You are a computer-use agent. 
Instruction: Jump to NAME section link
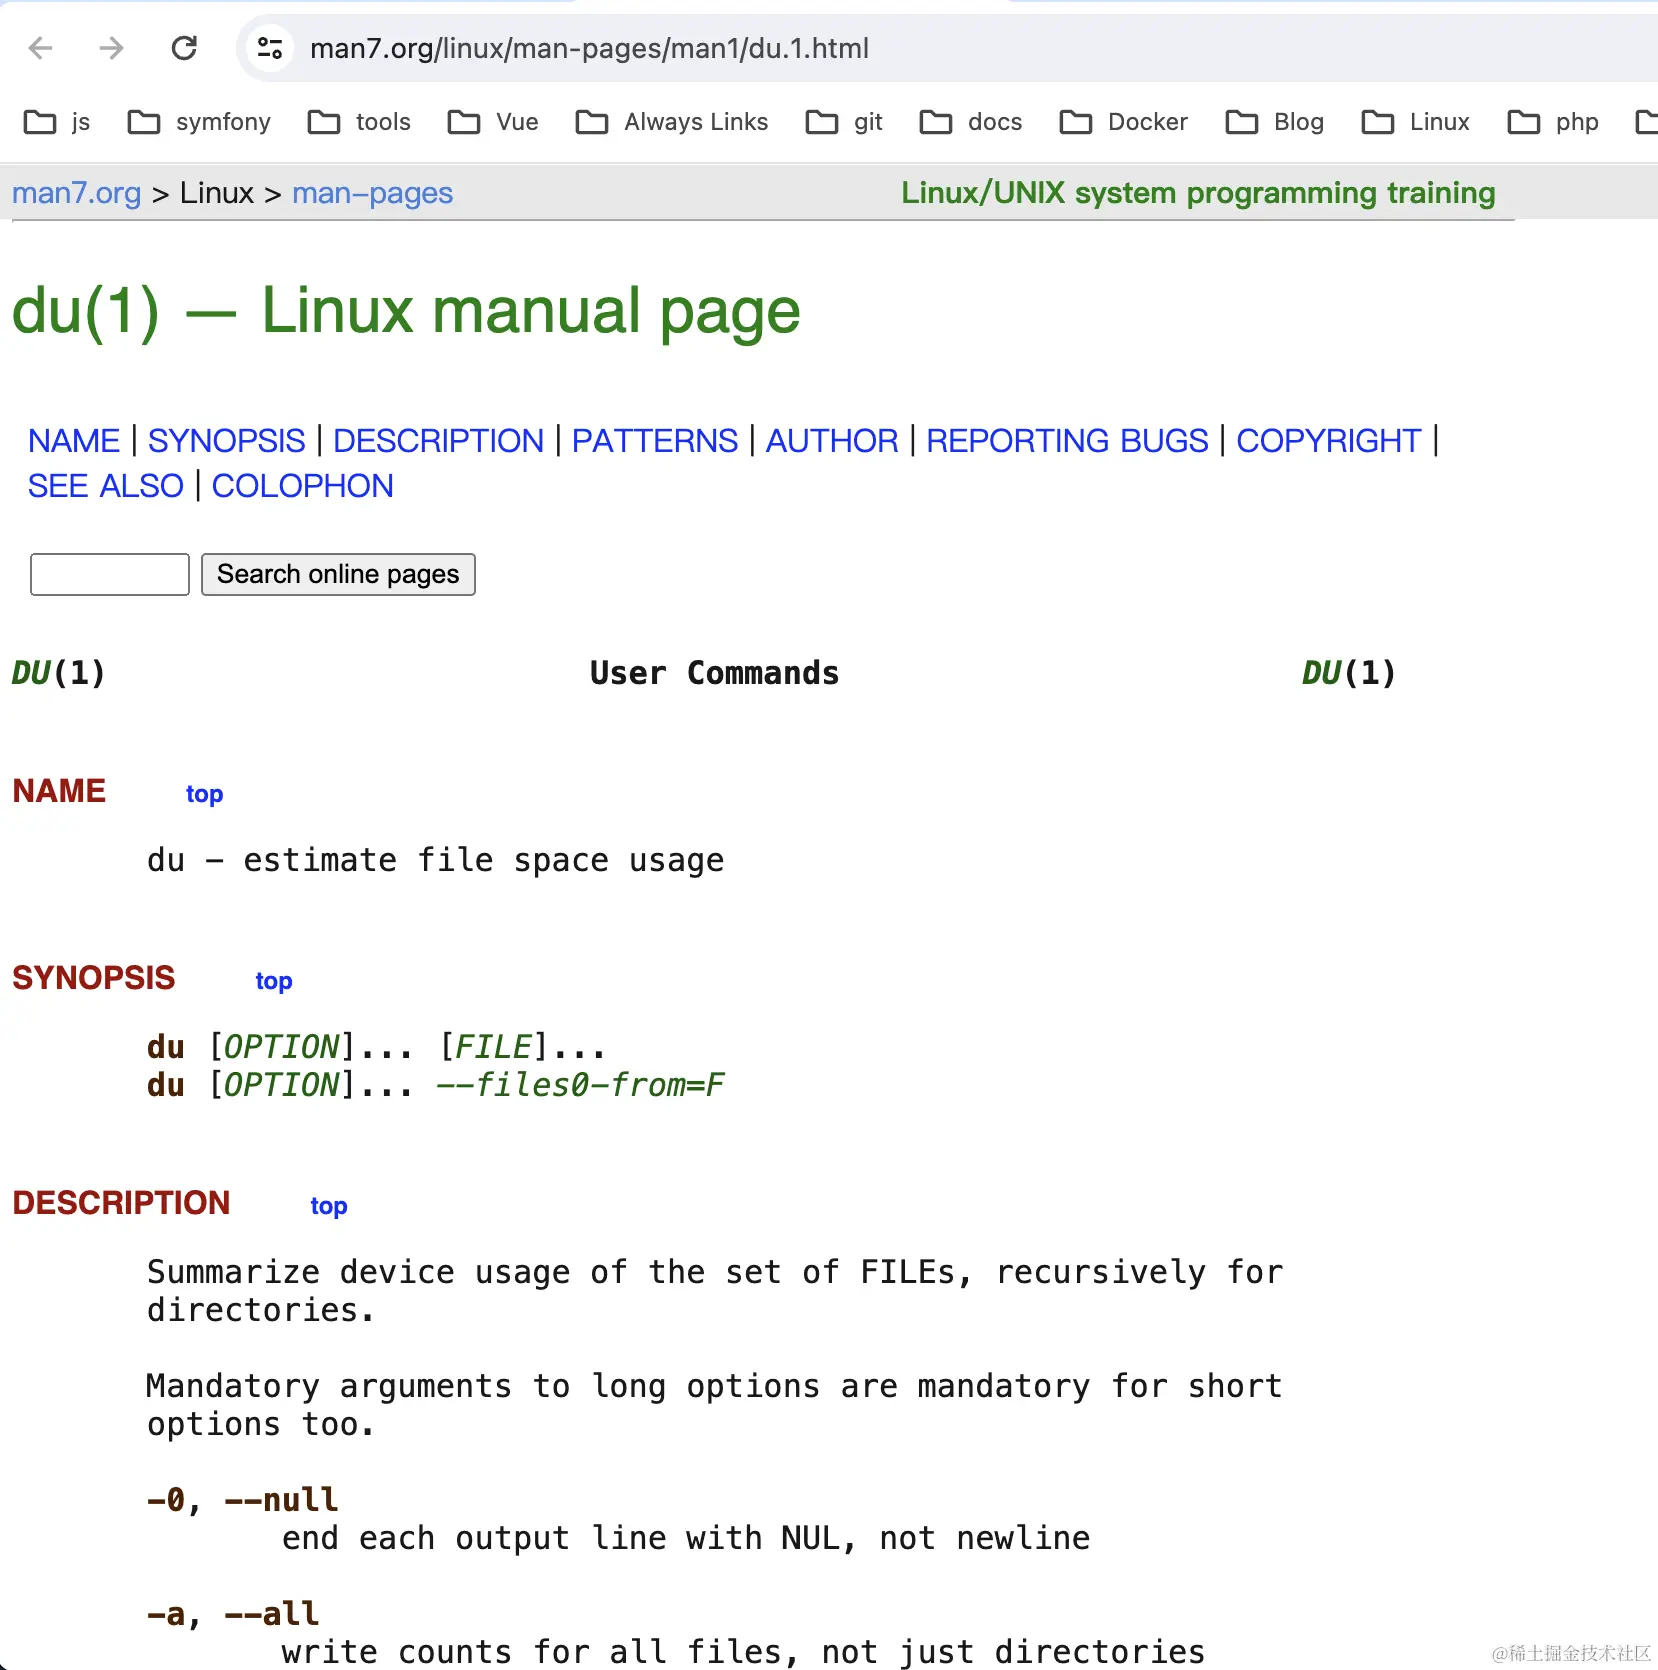coord(74,441)
